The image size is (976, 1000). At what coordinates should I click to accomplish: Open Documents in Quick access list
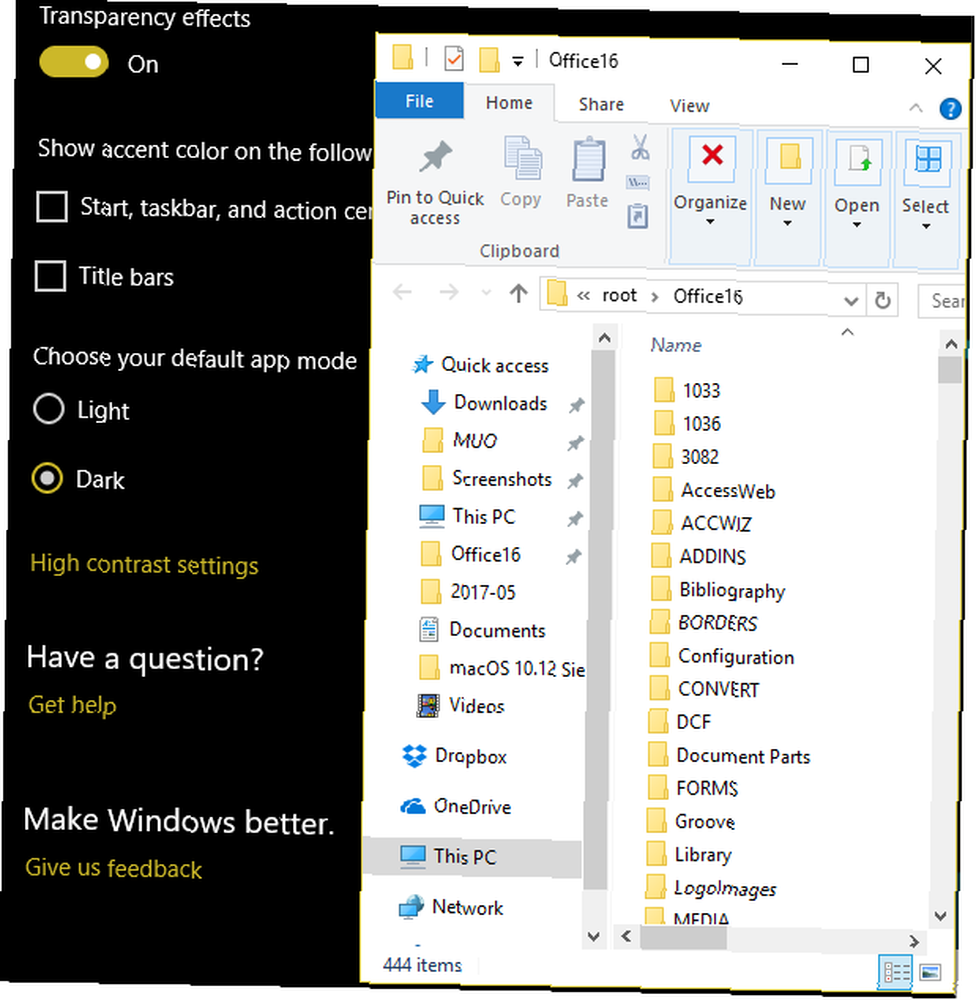482,630
